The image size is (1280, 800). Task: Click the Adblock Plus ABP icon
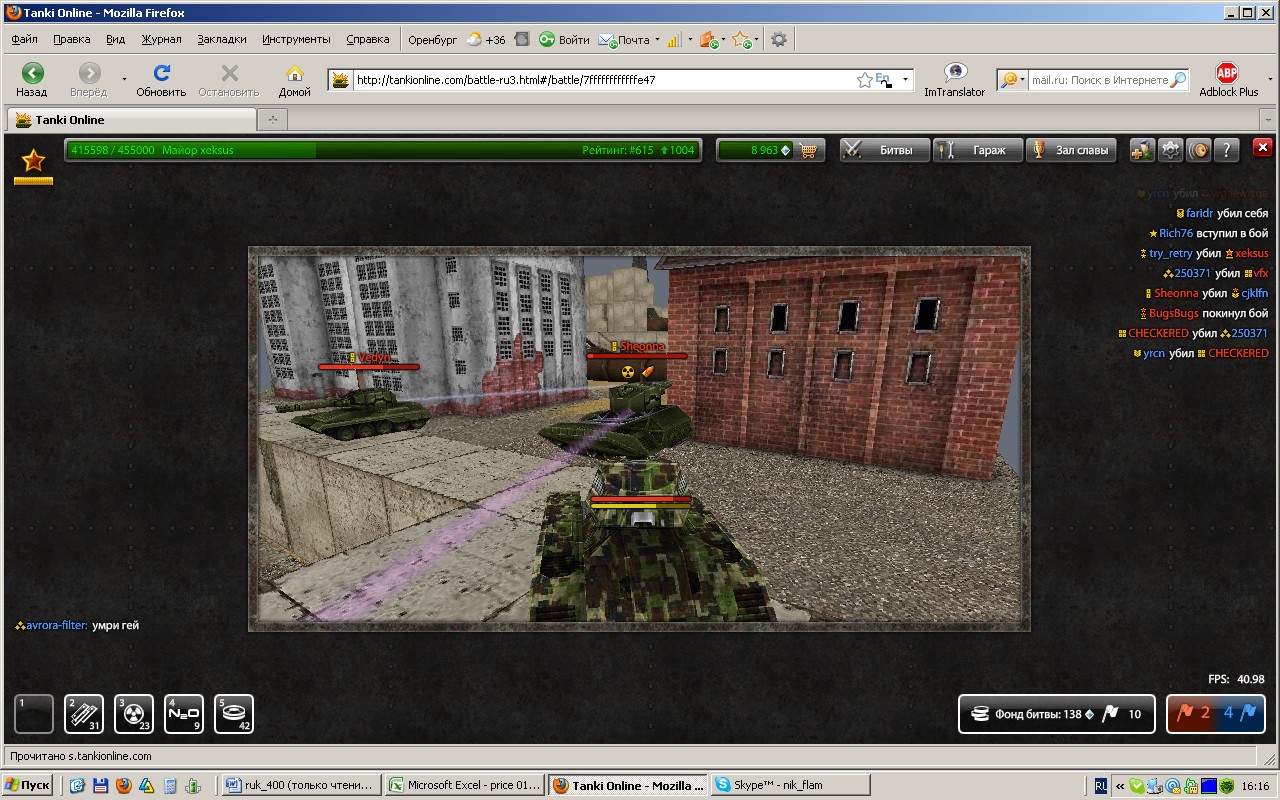[1227, 73]
